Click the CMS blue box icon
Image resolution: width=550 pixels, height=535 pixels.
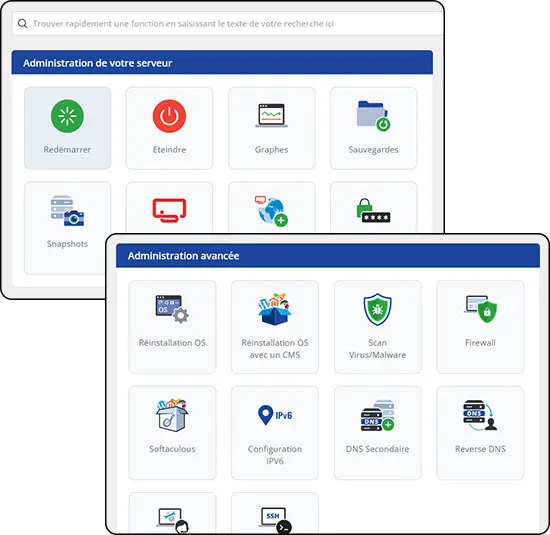click(275, 309)
